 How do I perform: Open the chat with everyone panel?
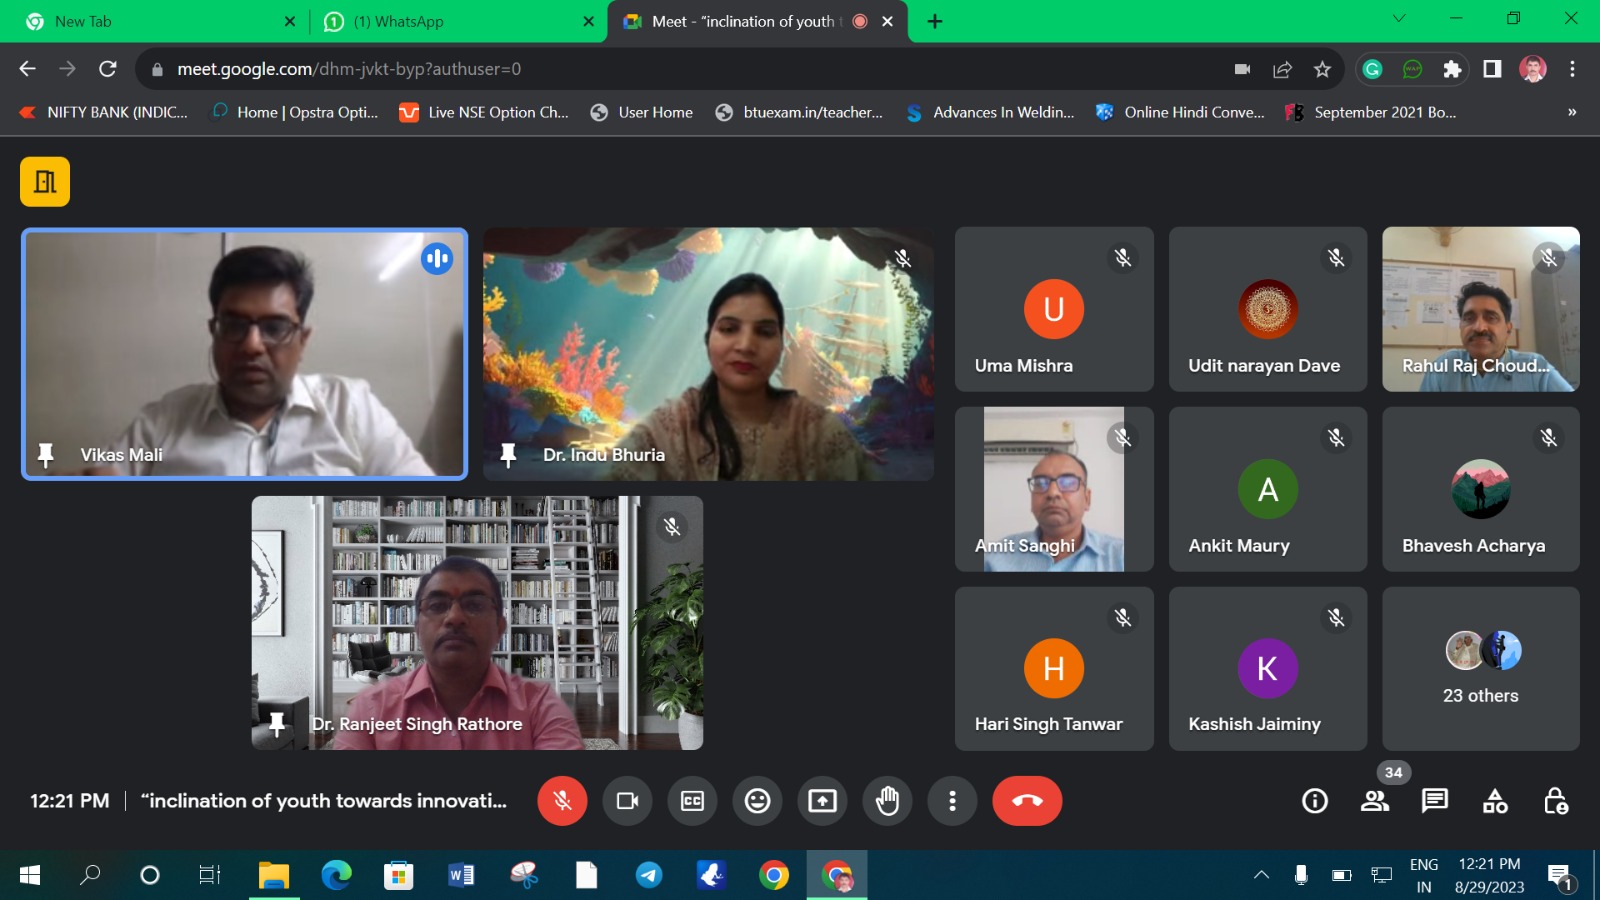coord(1435,801)
